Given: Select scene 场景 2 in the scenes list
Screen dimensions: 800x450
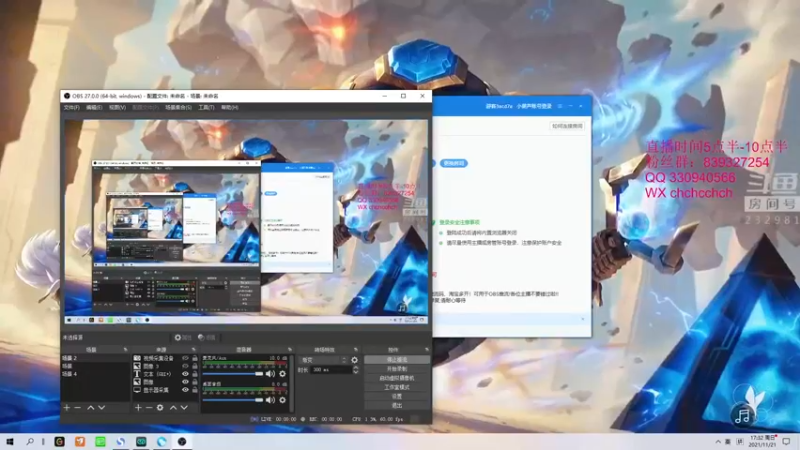Looking at the screenshot, I should 95,359.
